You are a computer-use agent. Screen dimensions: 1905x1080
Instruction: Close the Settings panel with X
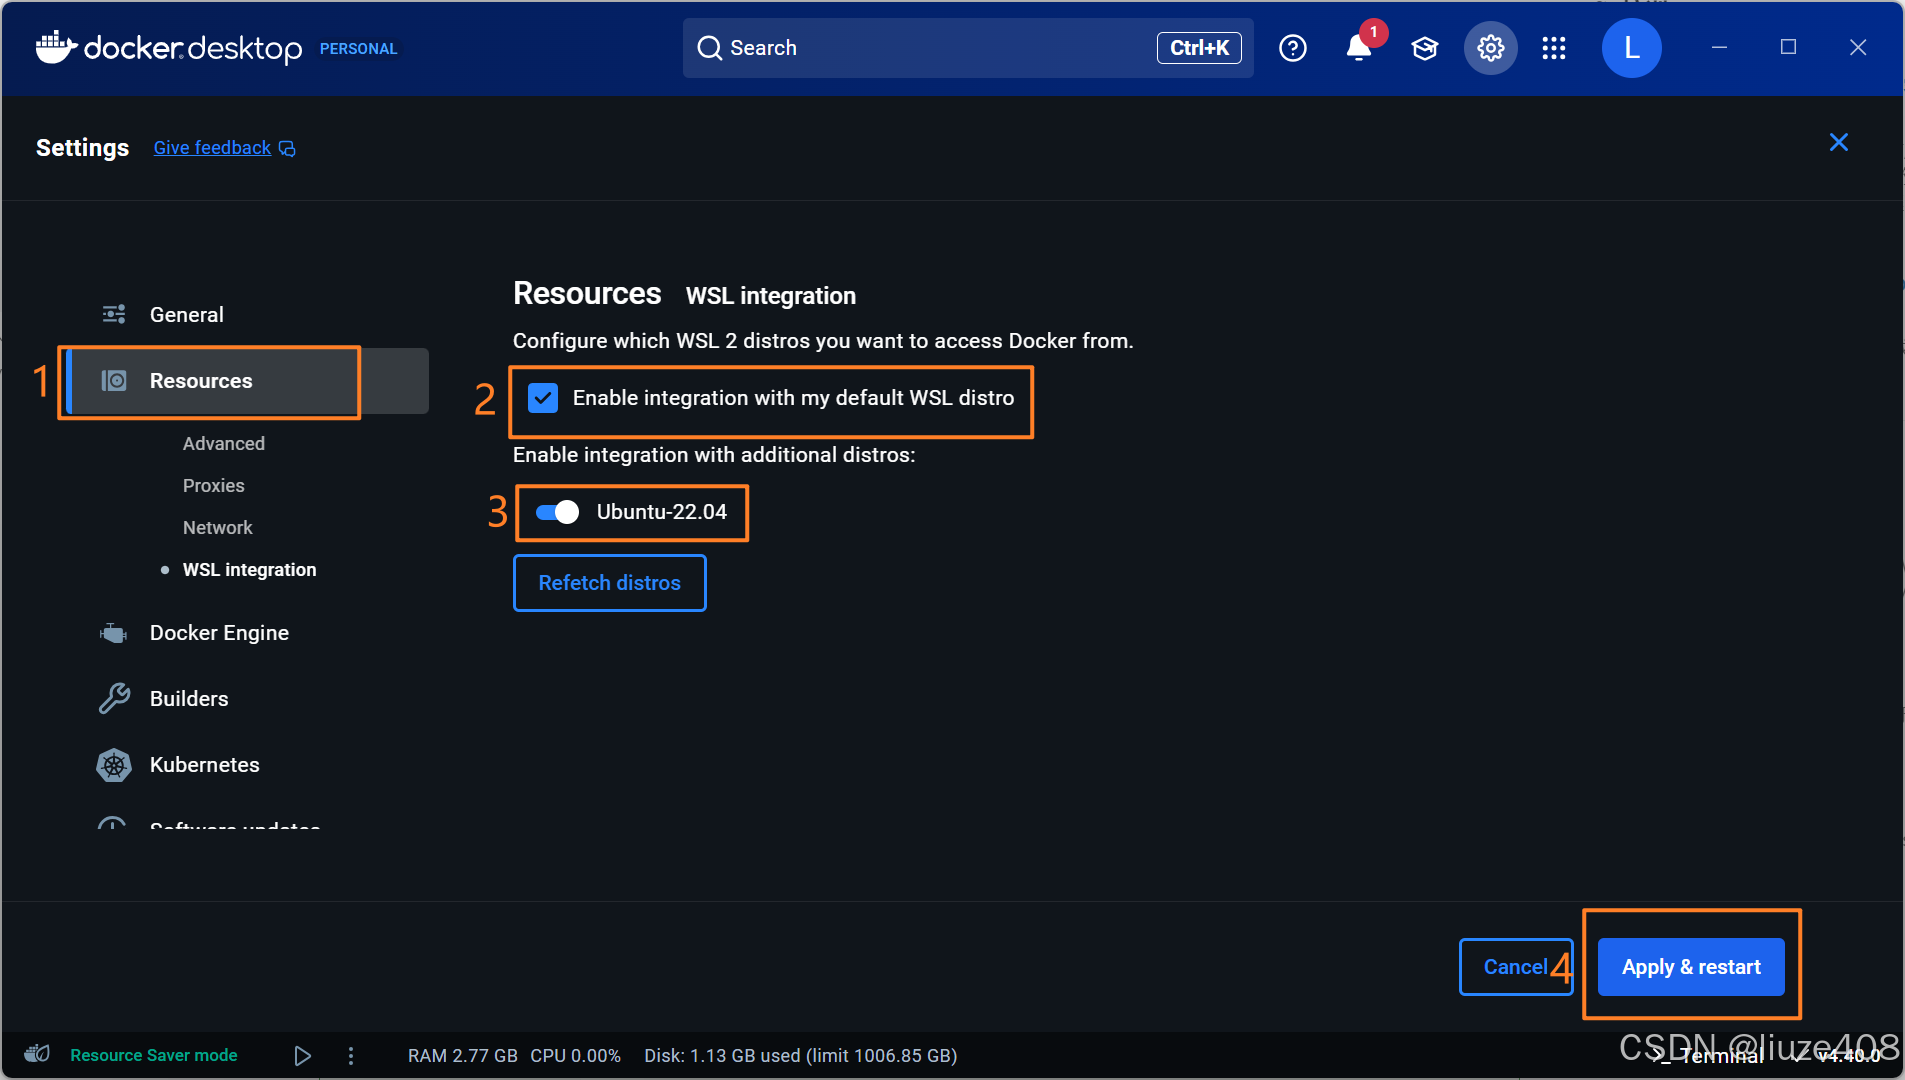(1838, 142)
